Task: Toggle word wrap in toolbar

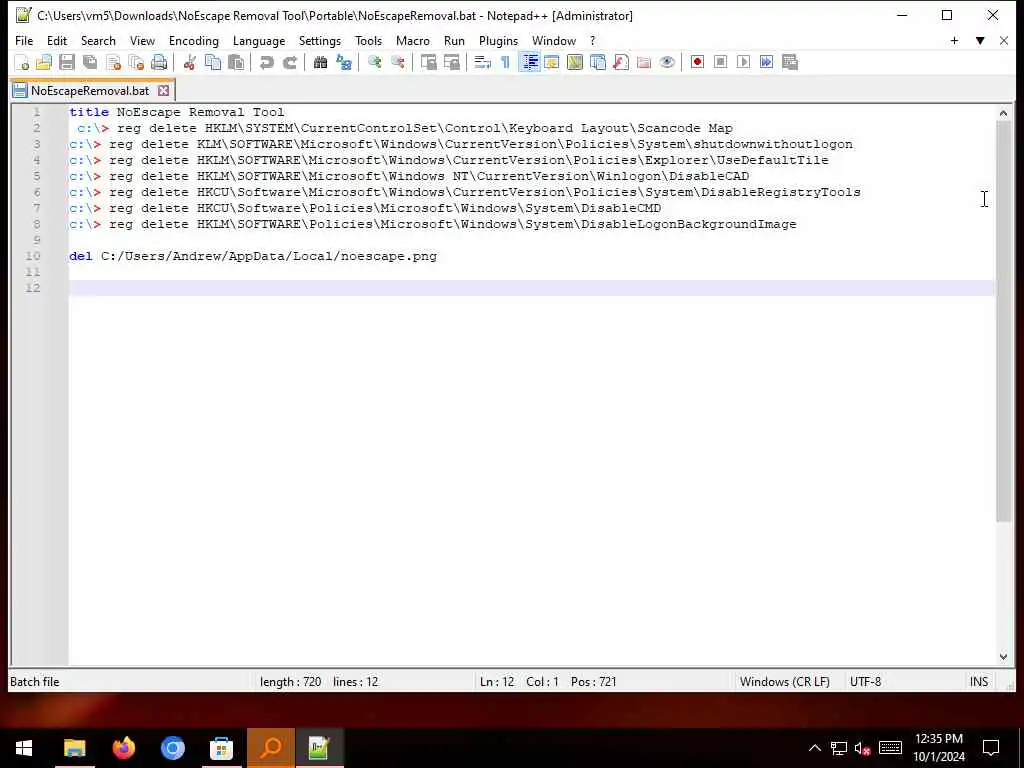Action: [x=482, y=62]
